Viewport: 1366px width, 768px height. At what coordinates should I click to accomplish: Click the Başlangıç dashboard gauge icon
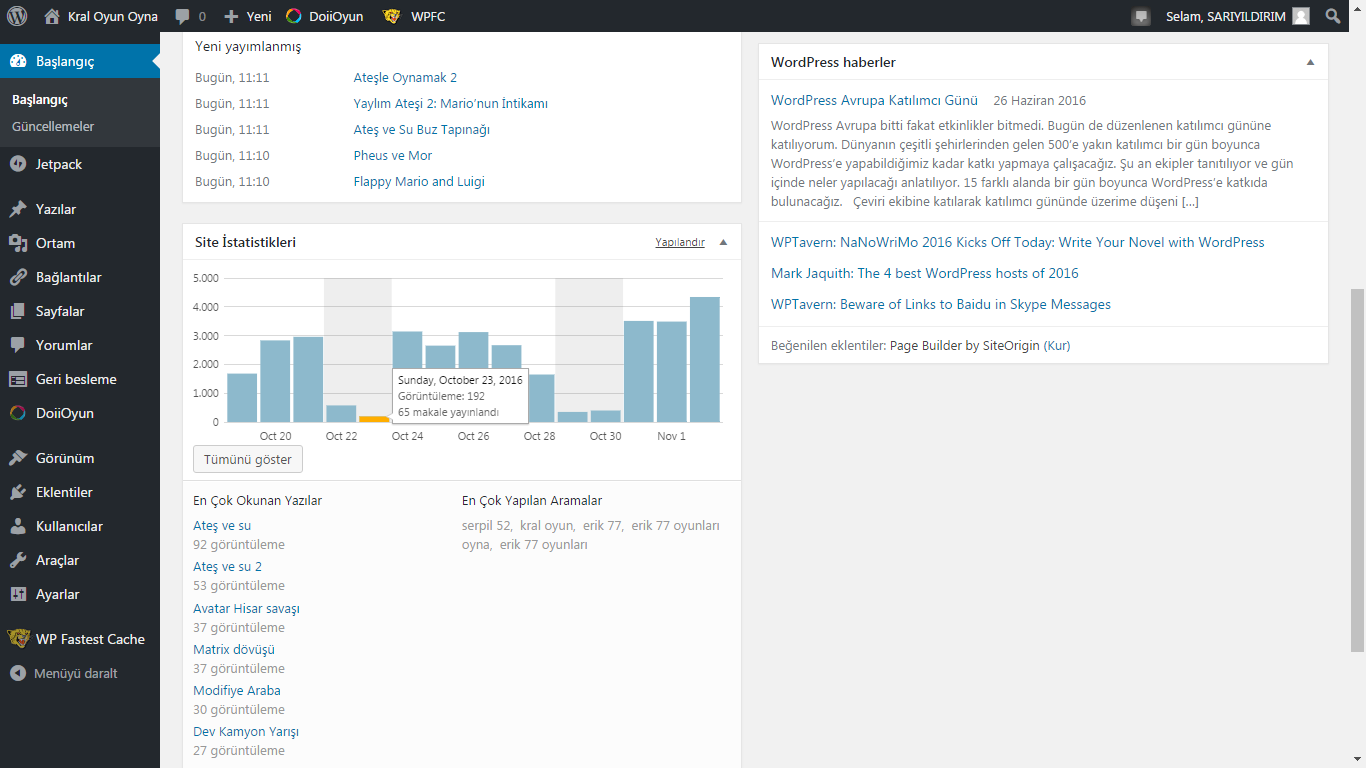(x=18, y=61)
